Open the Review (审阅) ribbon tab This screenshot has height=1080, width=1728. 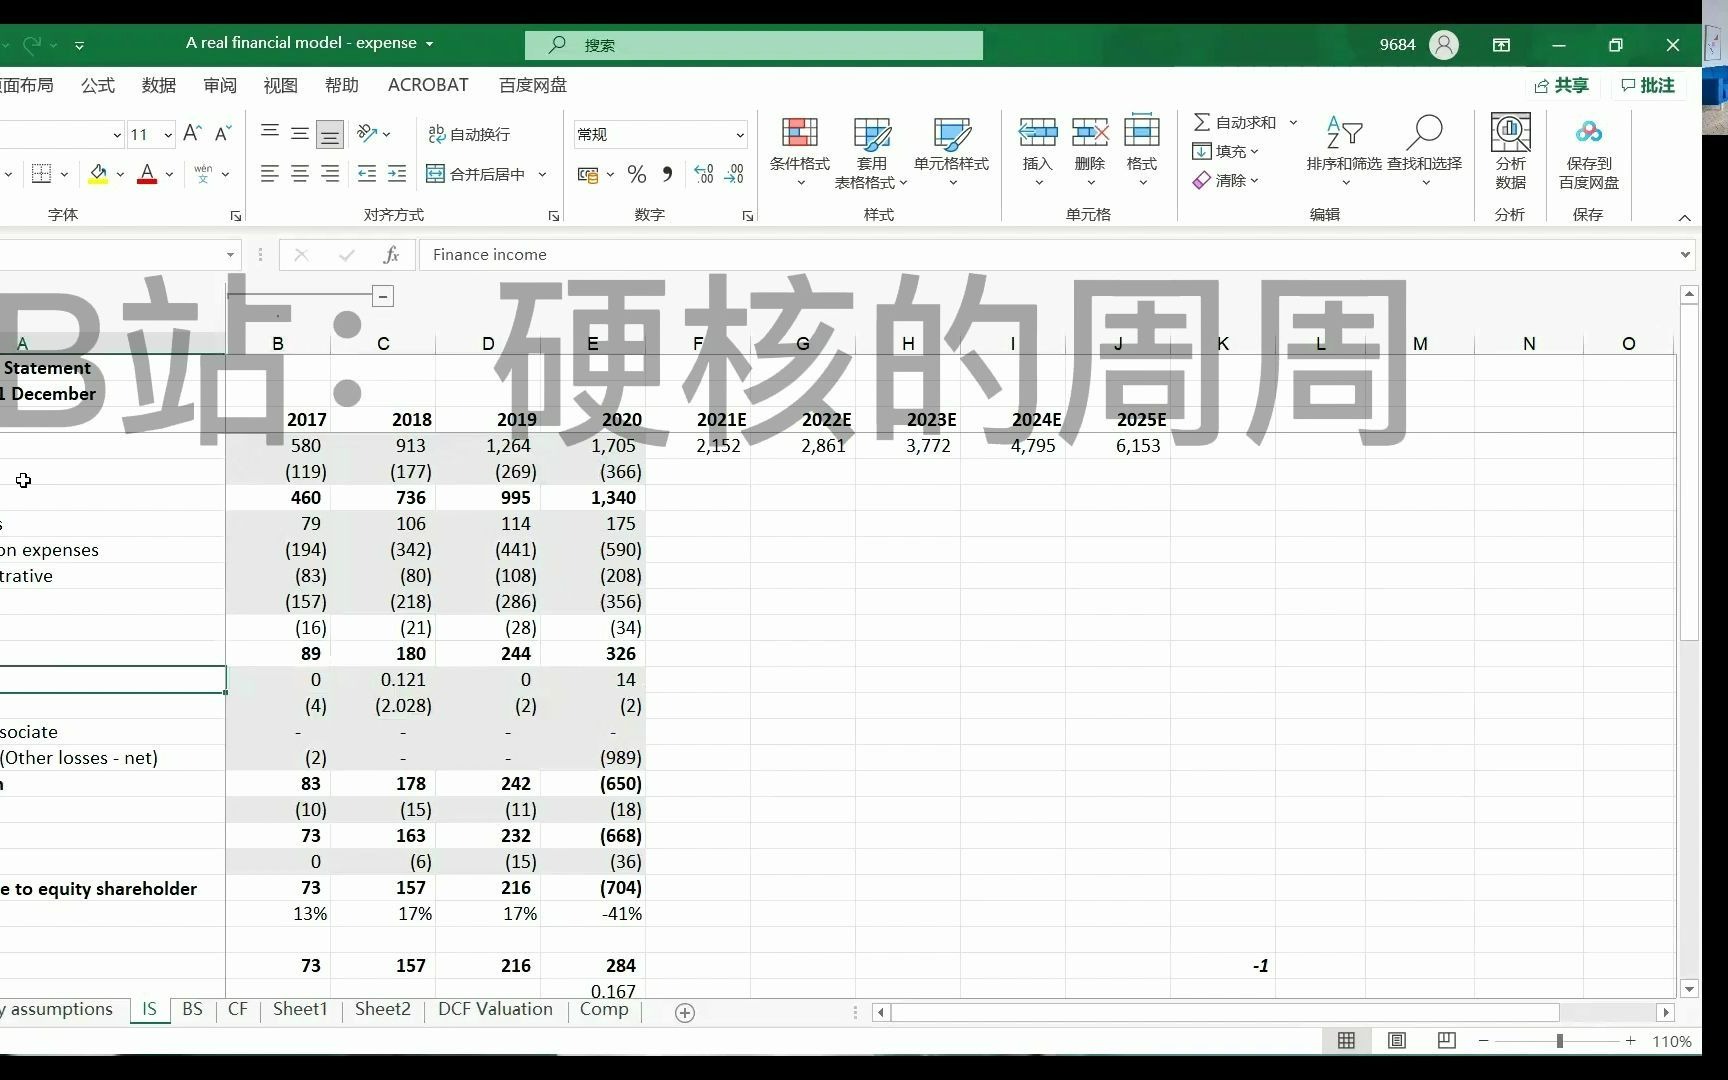point(220,86)
